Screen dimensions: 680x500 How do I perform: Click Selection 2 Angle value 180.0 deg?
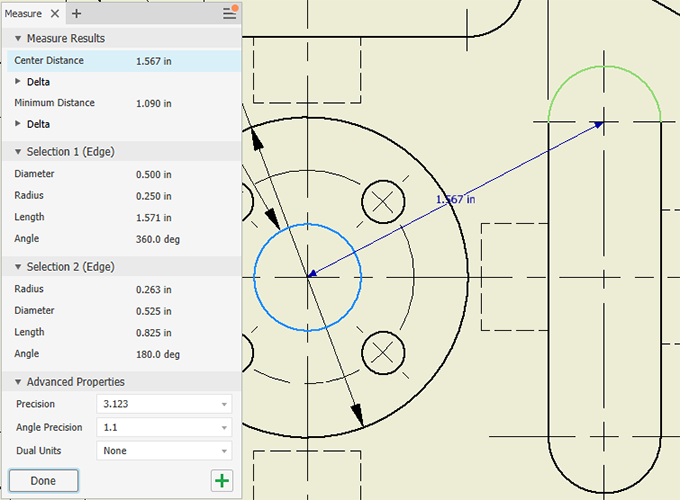157,355
